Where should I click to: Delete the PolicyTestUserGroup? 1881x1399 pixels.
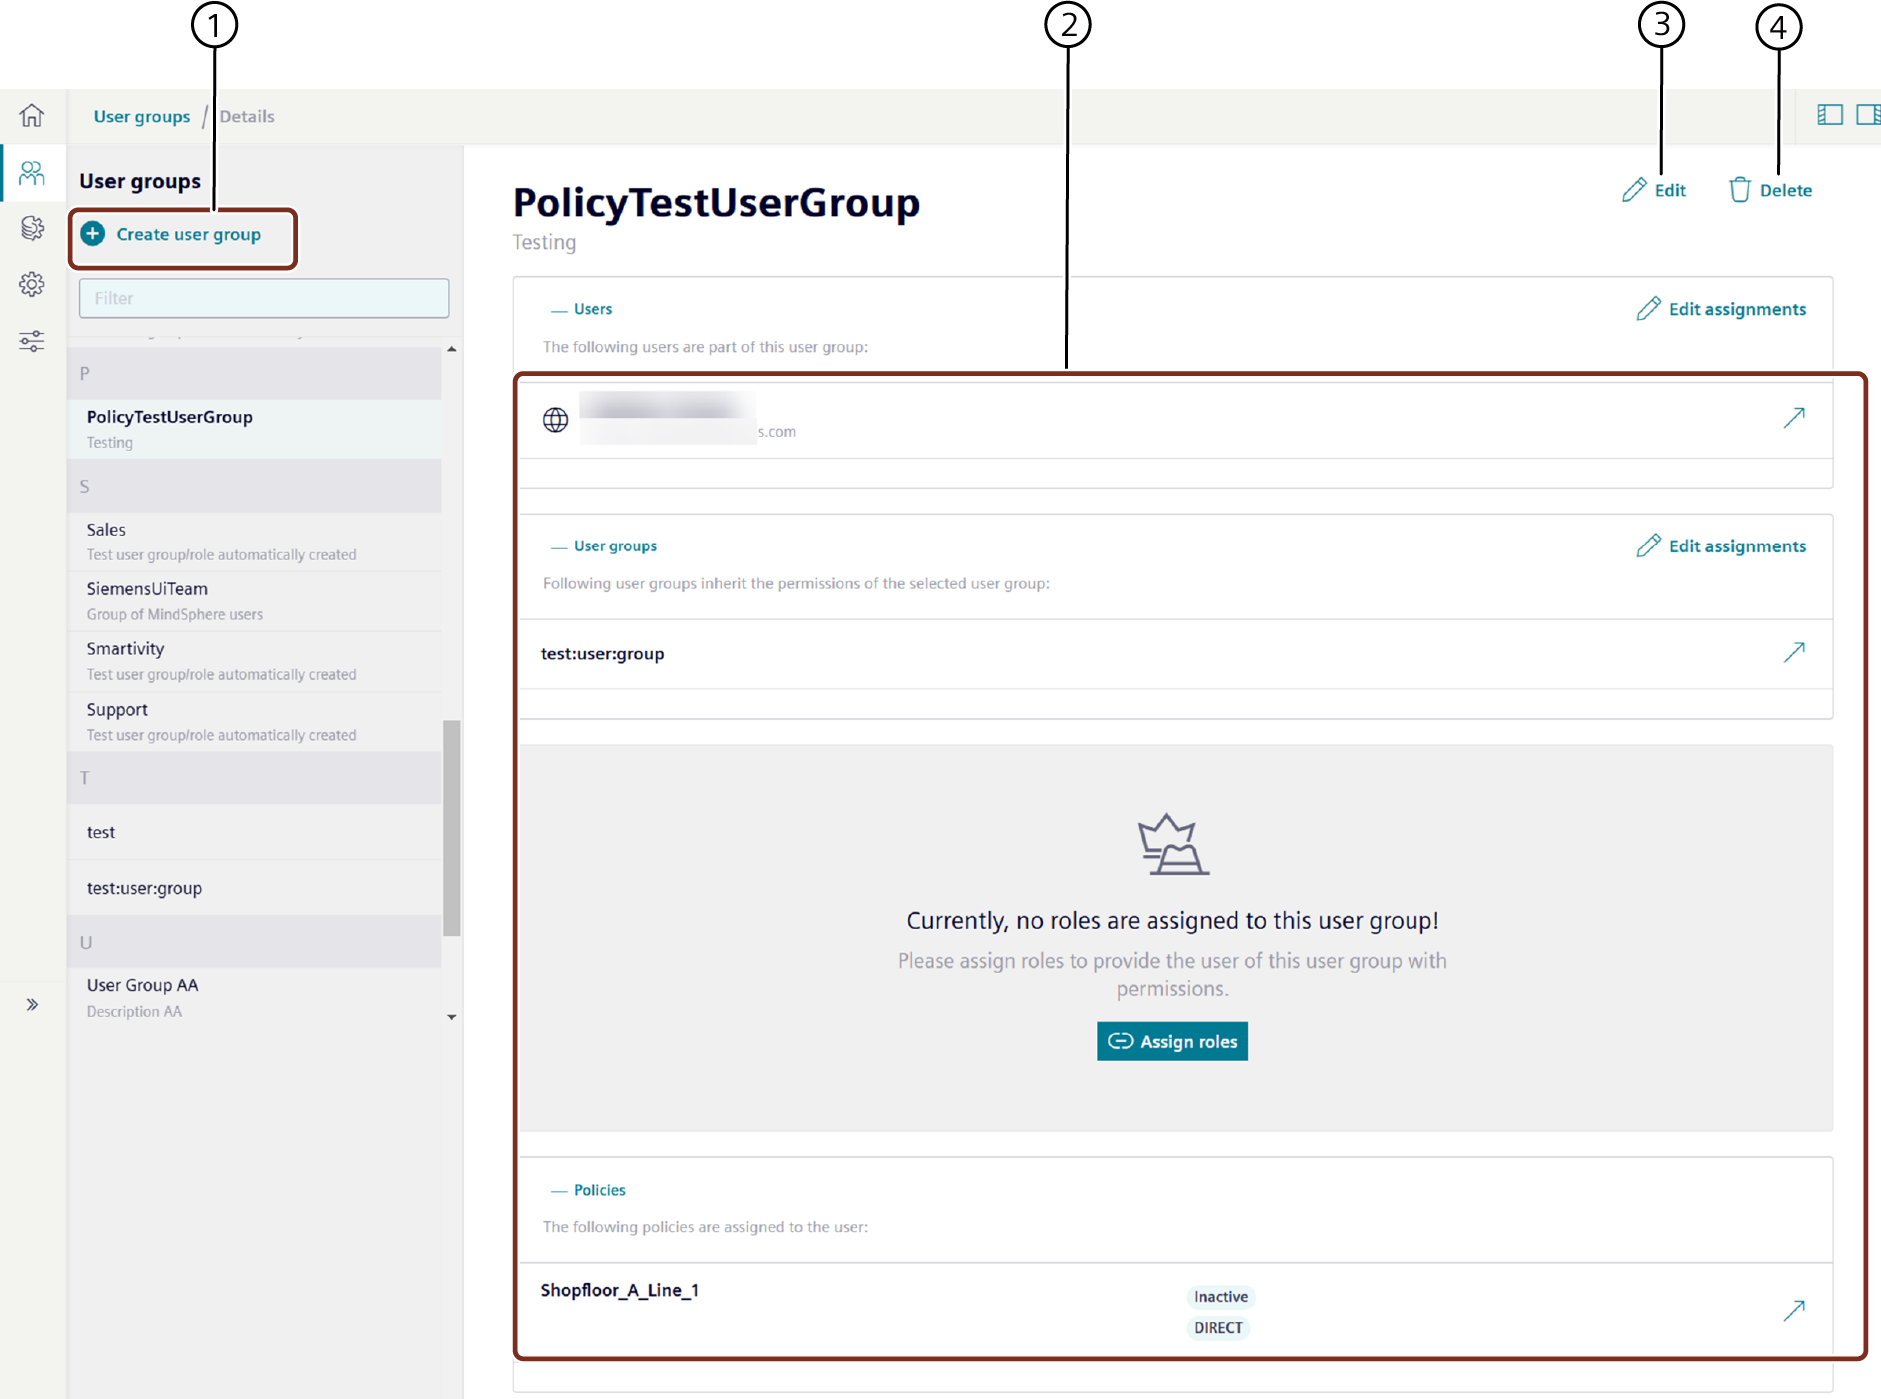click(x=1770, y=190)
